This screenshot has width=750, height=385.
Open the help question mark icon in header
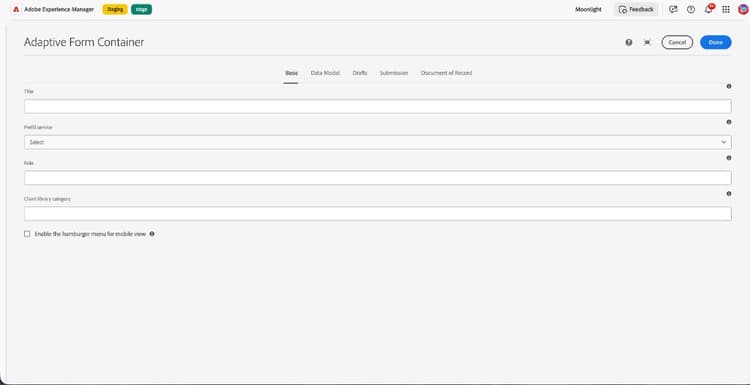691,10
